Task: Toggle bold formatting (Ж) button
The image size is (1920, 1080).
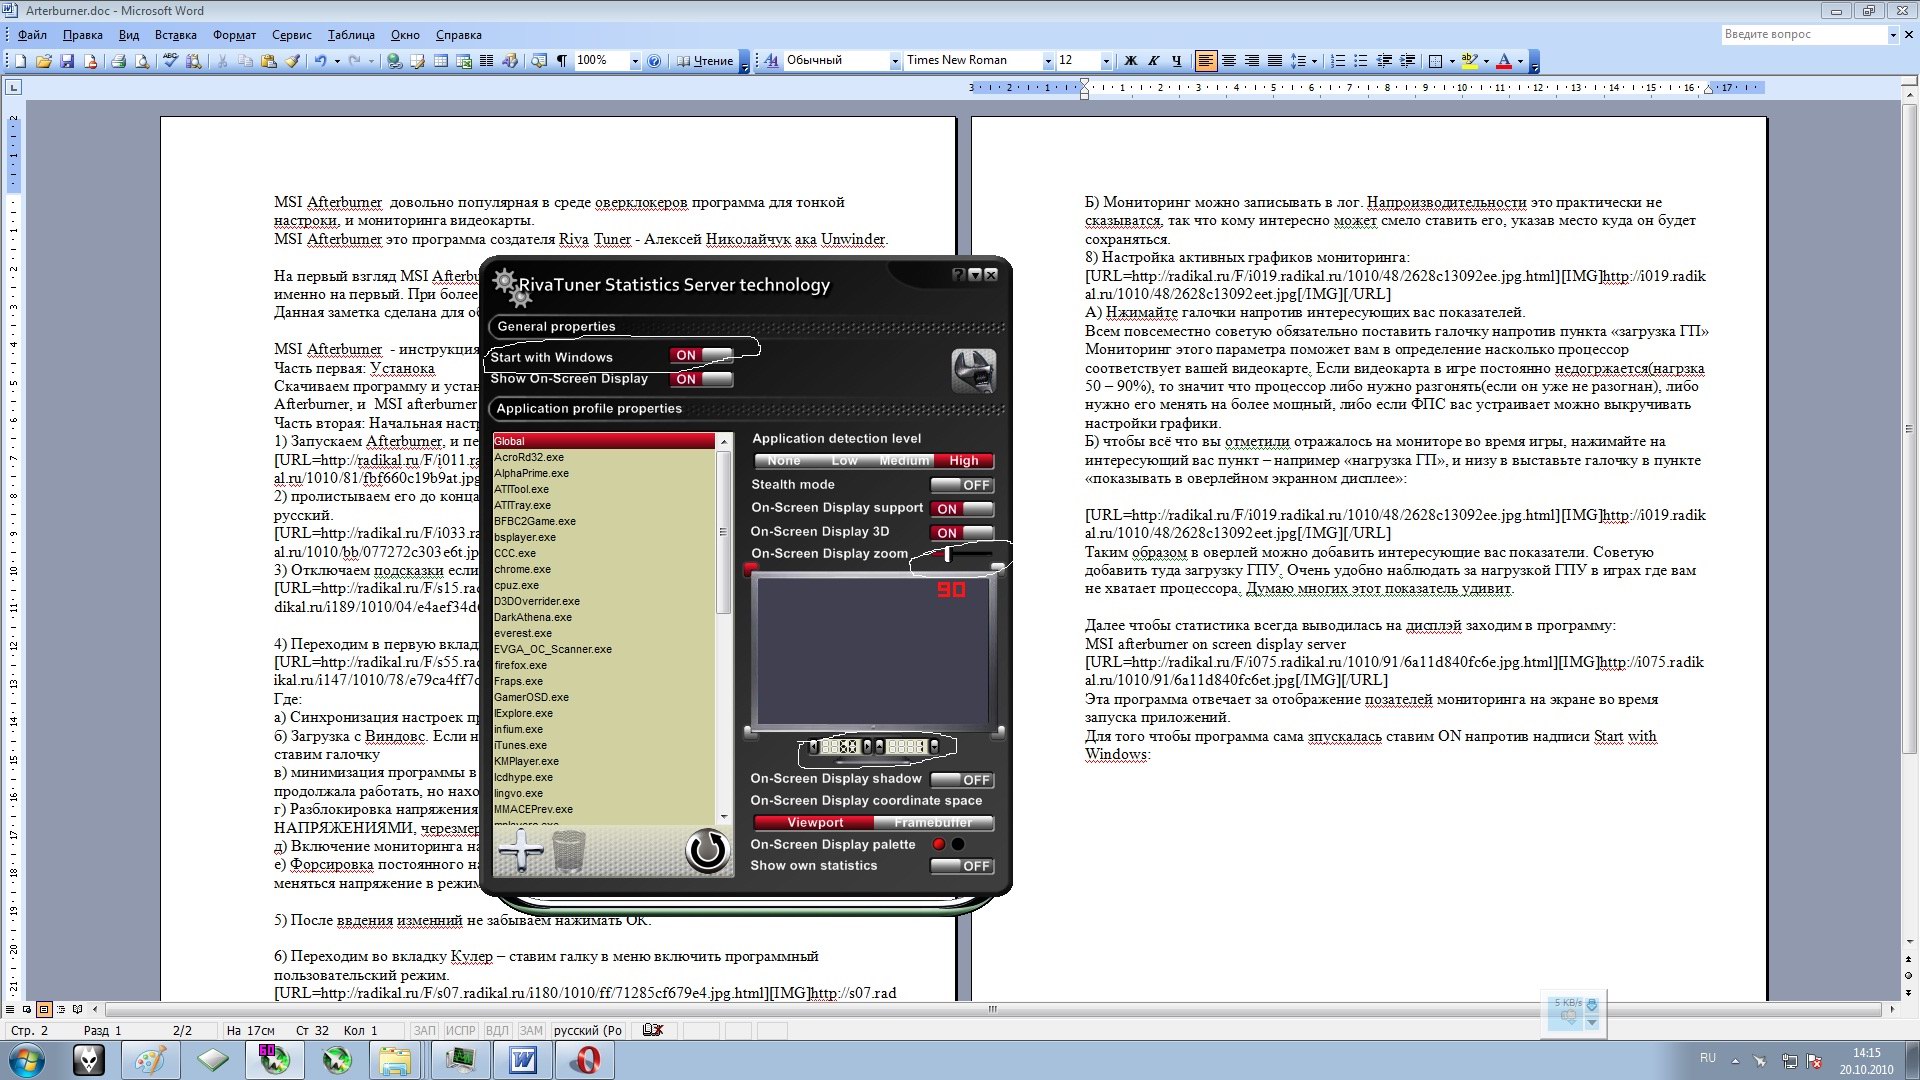Action: [1131, 61]
